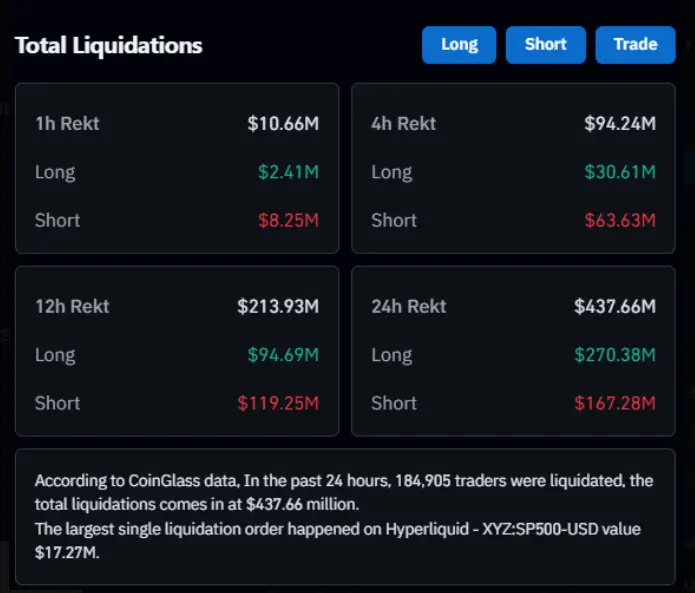Click the 4h total value $94.24M
This screenshot has height=593, width=695.
(x=620, y=124)
